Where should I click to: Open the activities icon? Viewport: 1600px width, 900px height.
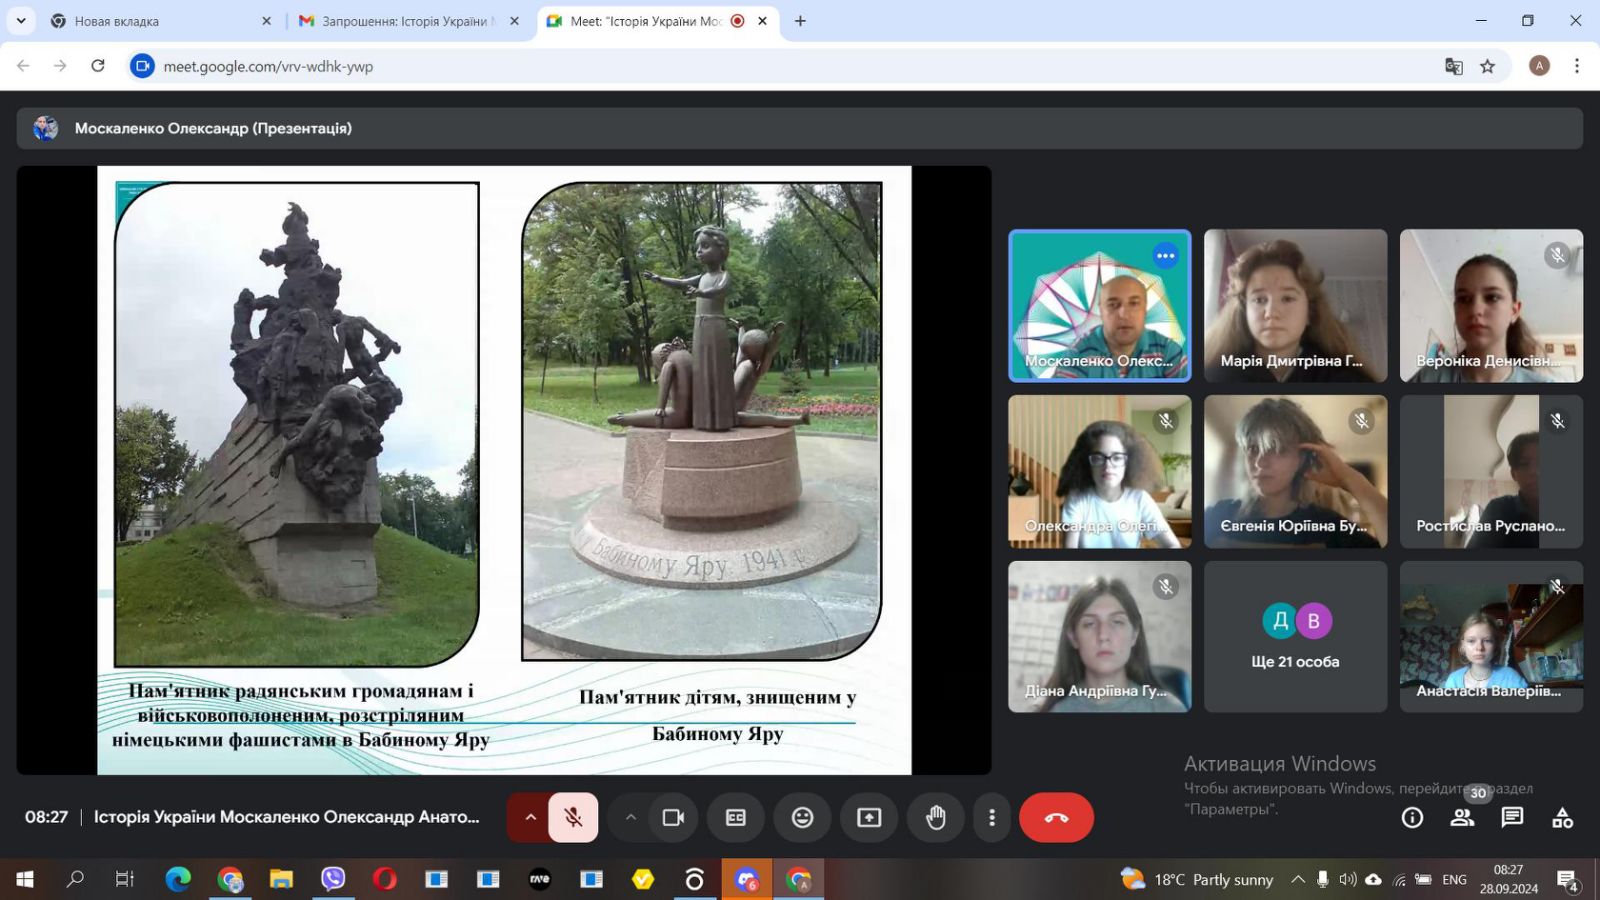point(1562,818)
